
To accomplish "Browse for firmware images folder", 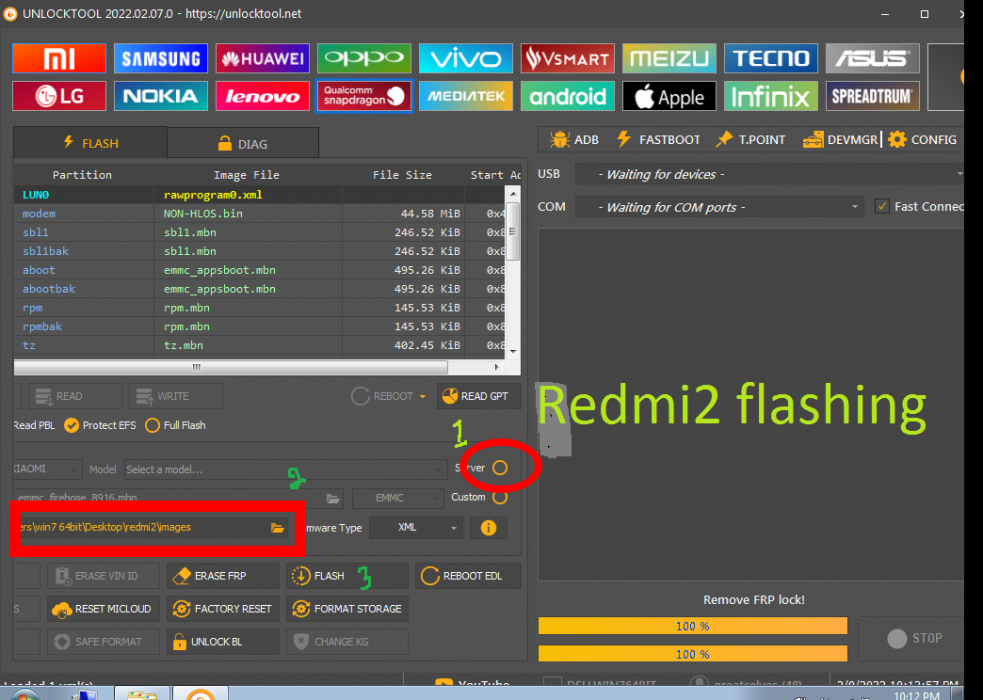I will 278,528.
